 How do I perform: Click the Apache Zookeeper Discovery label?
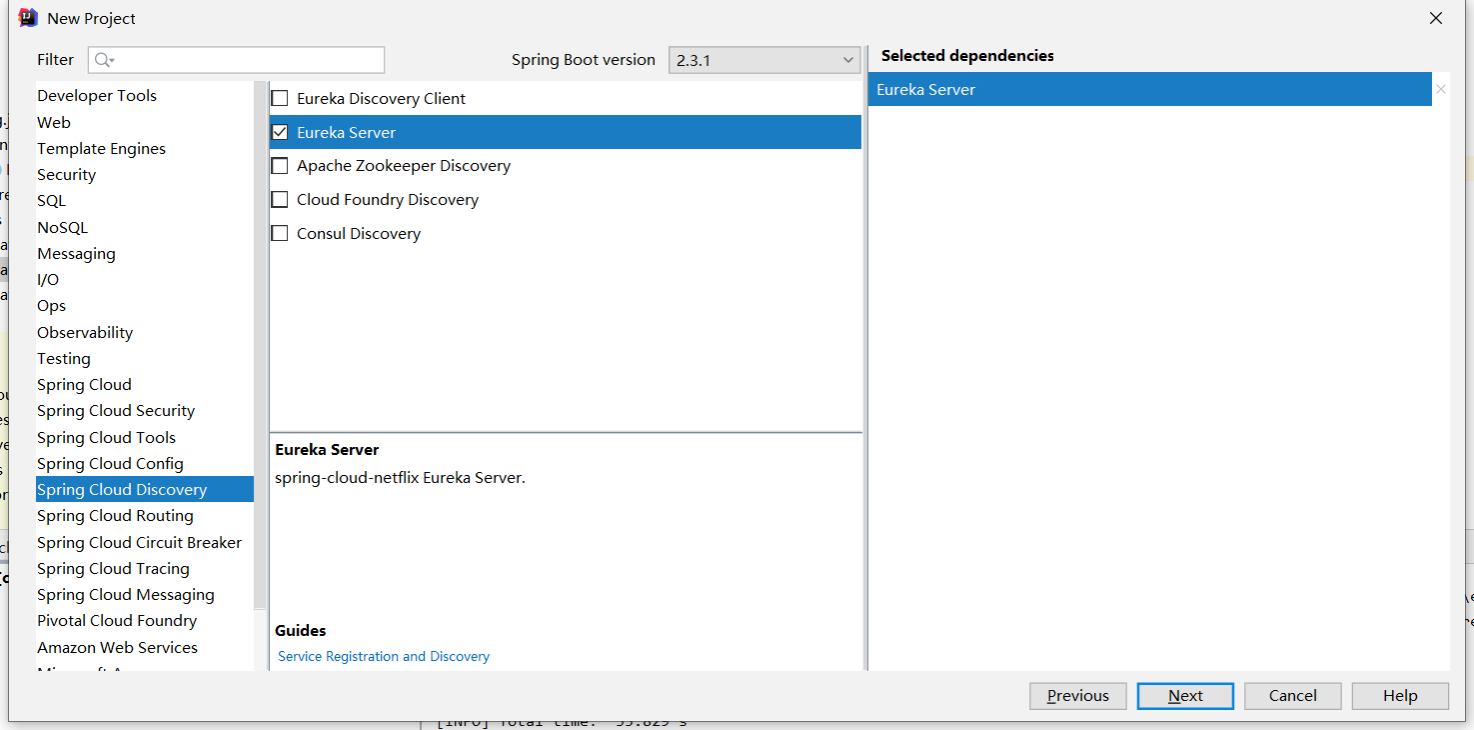coord(404,166)
